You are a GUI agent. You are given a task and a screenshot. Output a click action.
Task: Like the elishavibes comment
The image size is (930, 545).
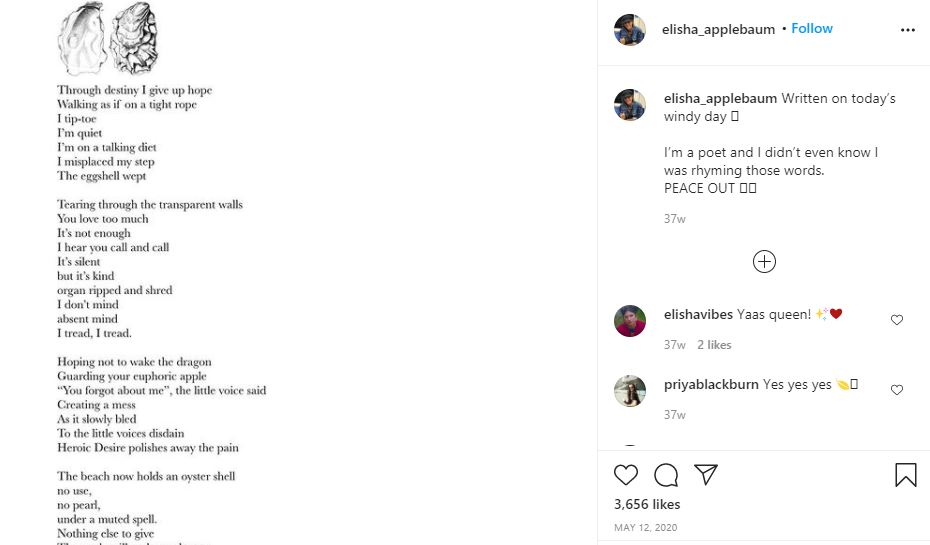point(897,320)
